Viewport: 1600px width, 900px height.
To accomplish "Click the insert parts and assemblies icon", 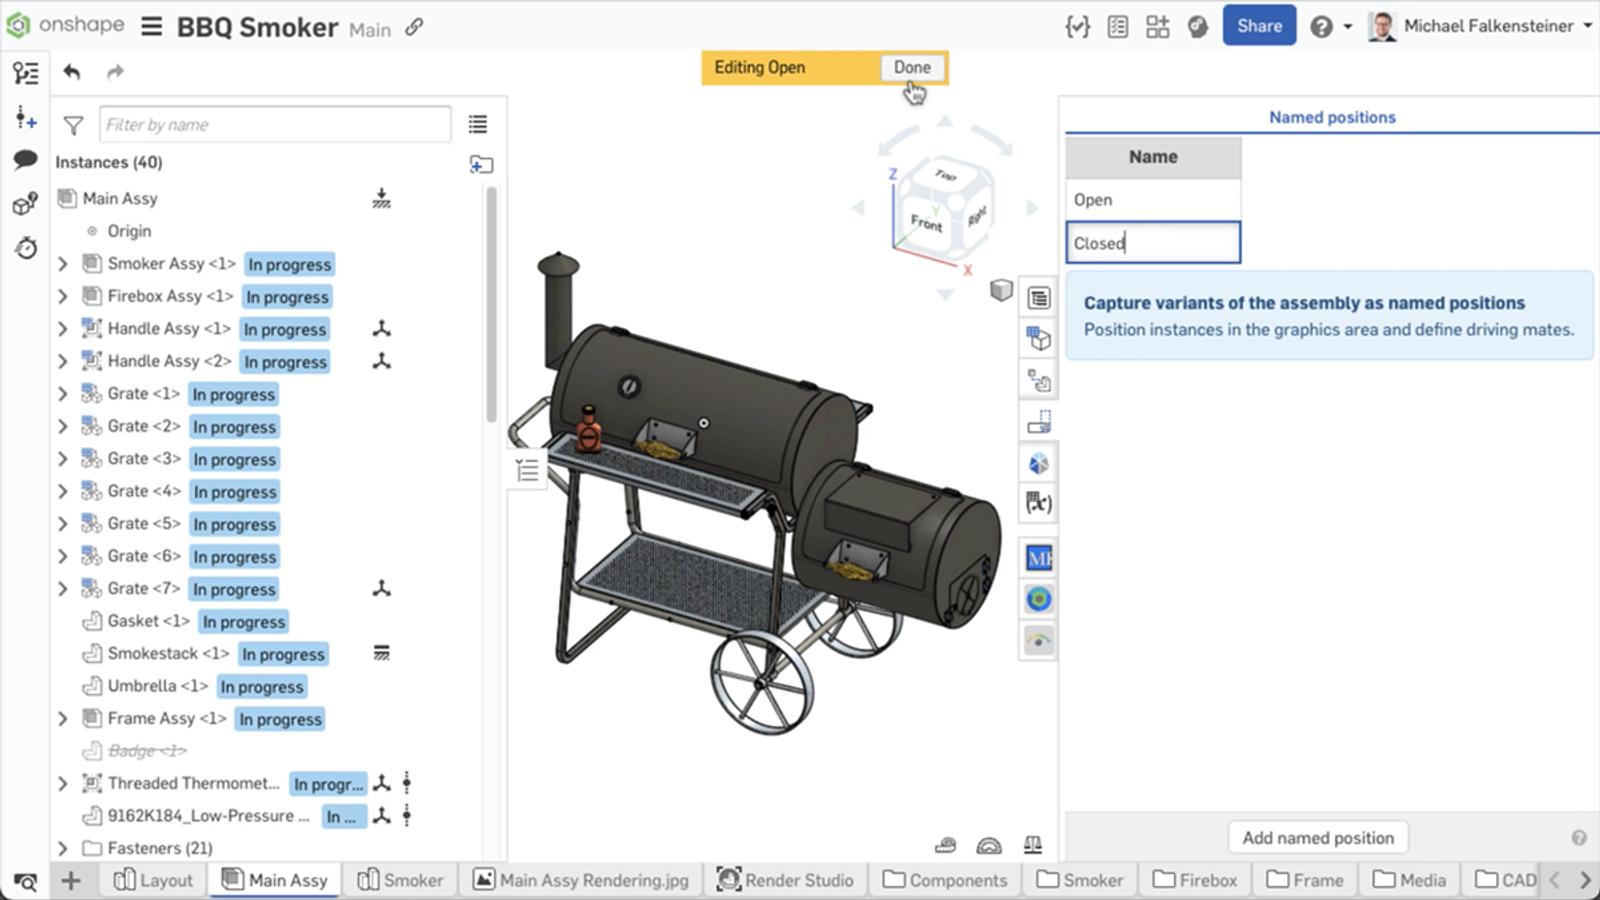I will [26, 119].
